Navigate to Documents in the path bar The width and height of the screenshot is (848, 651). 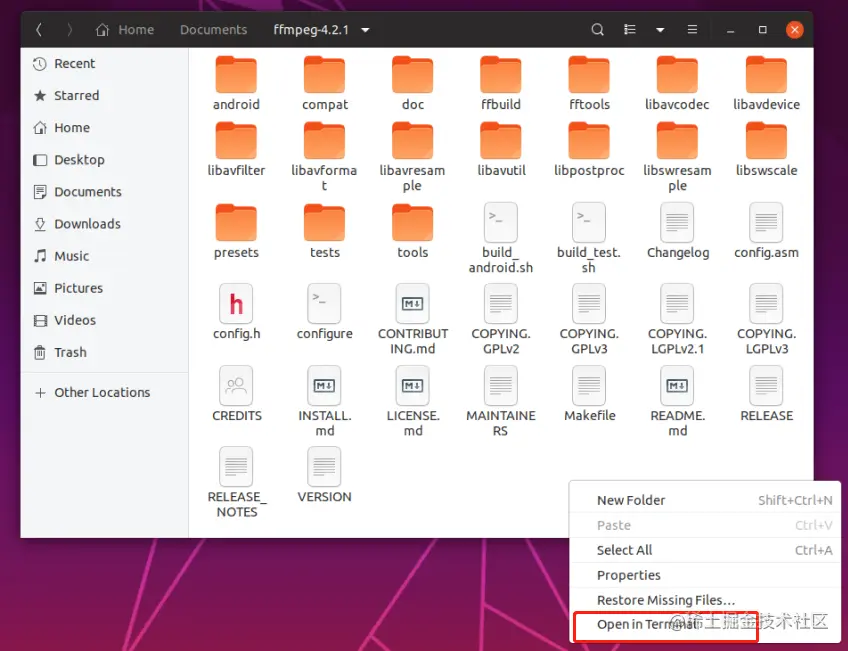tap(214, 30)
